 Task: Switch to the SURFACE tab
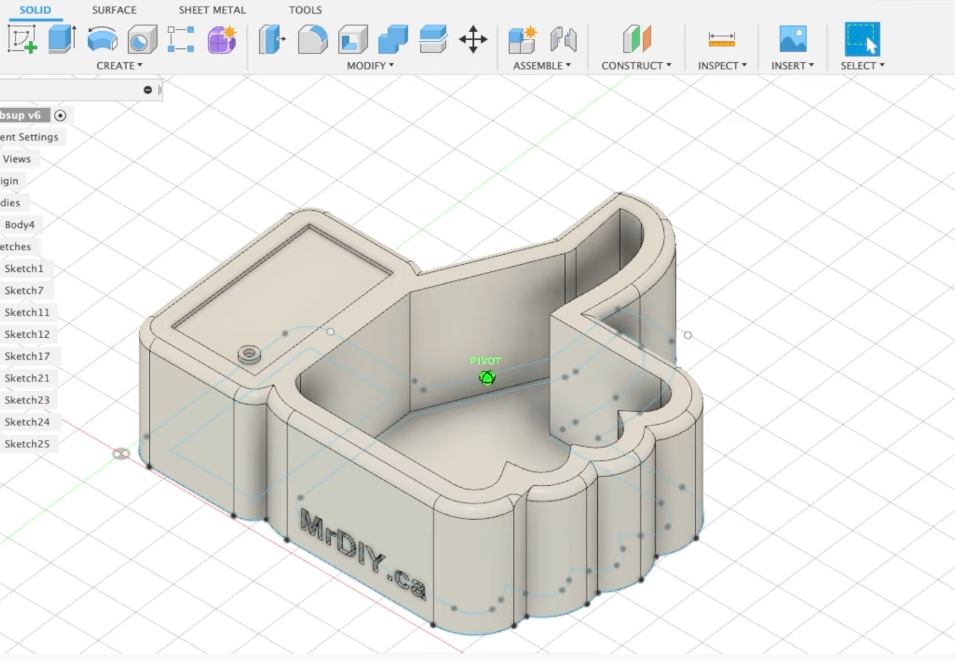[x=114, y=10]
